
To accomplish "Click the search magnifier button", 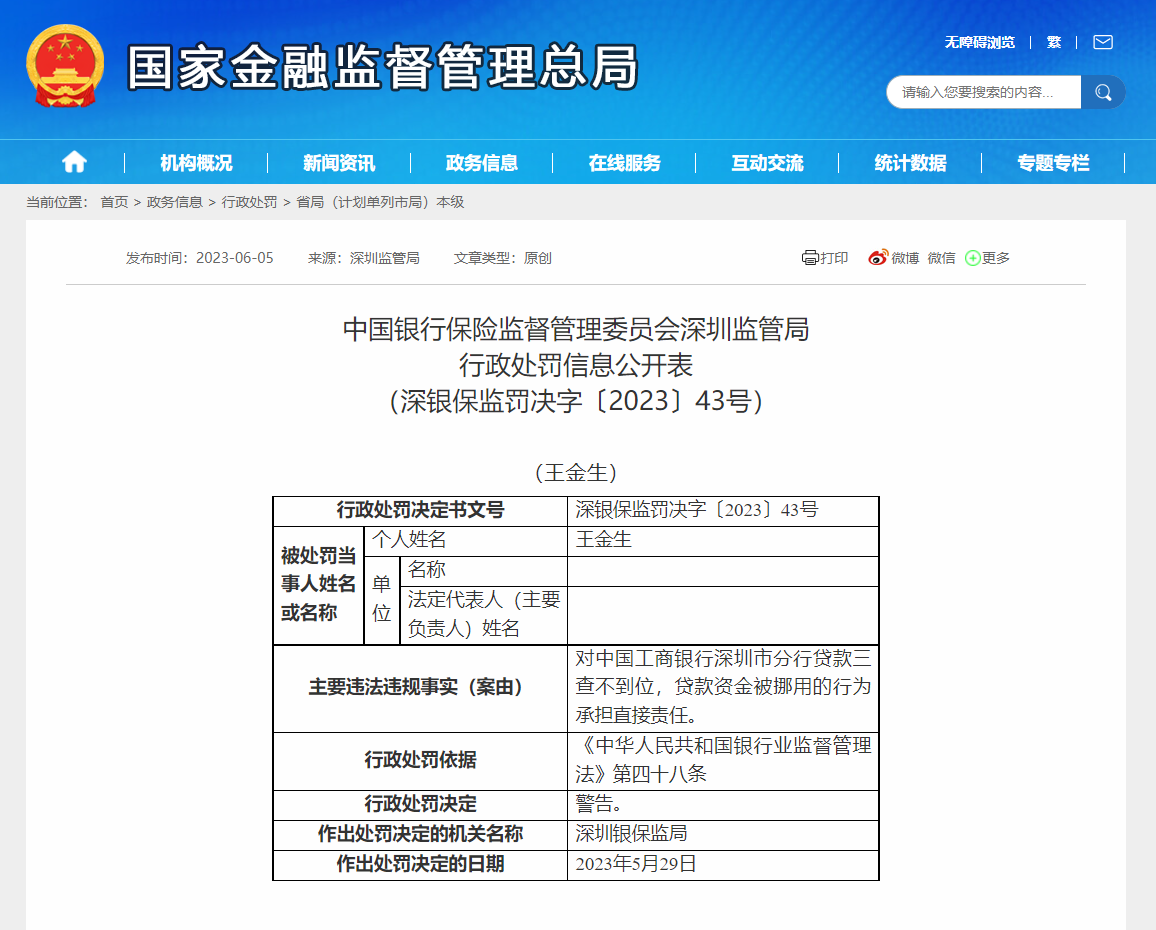I will [x=1103, y=92].
